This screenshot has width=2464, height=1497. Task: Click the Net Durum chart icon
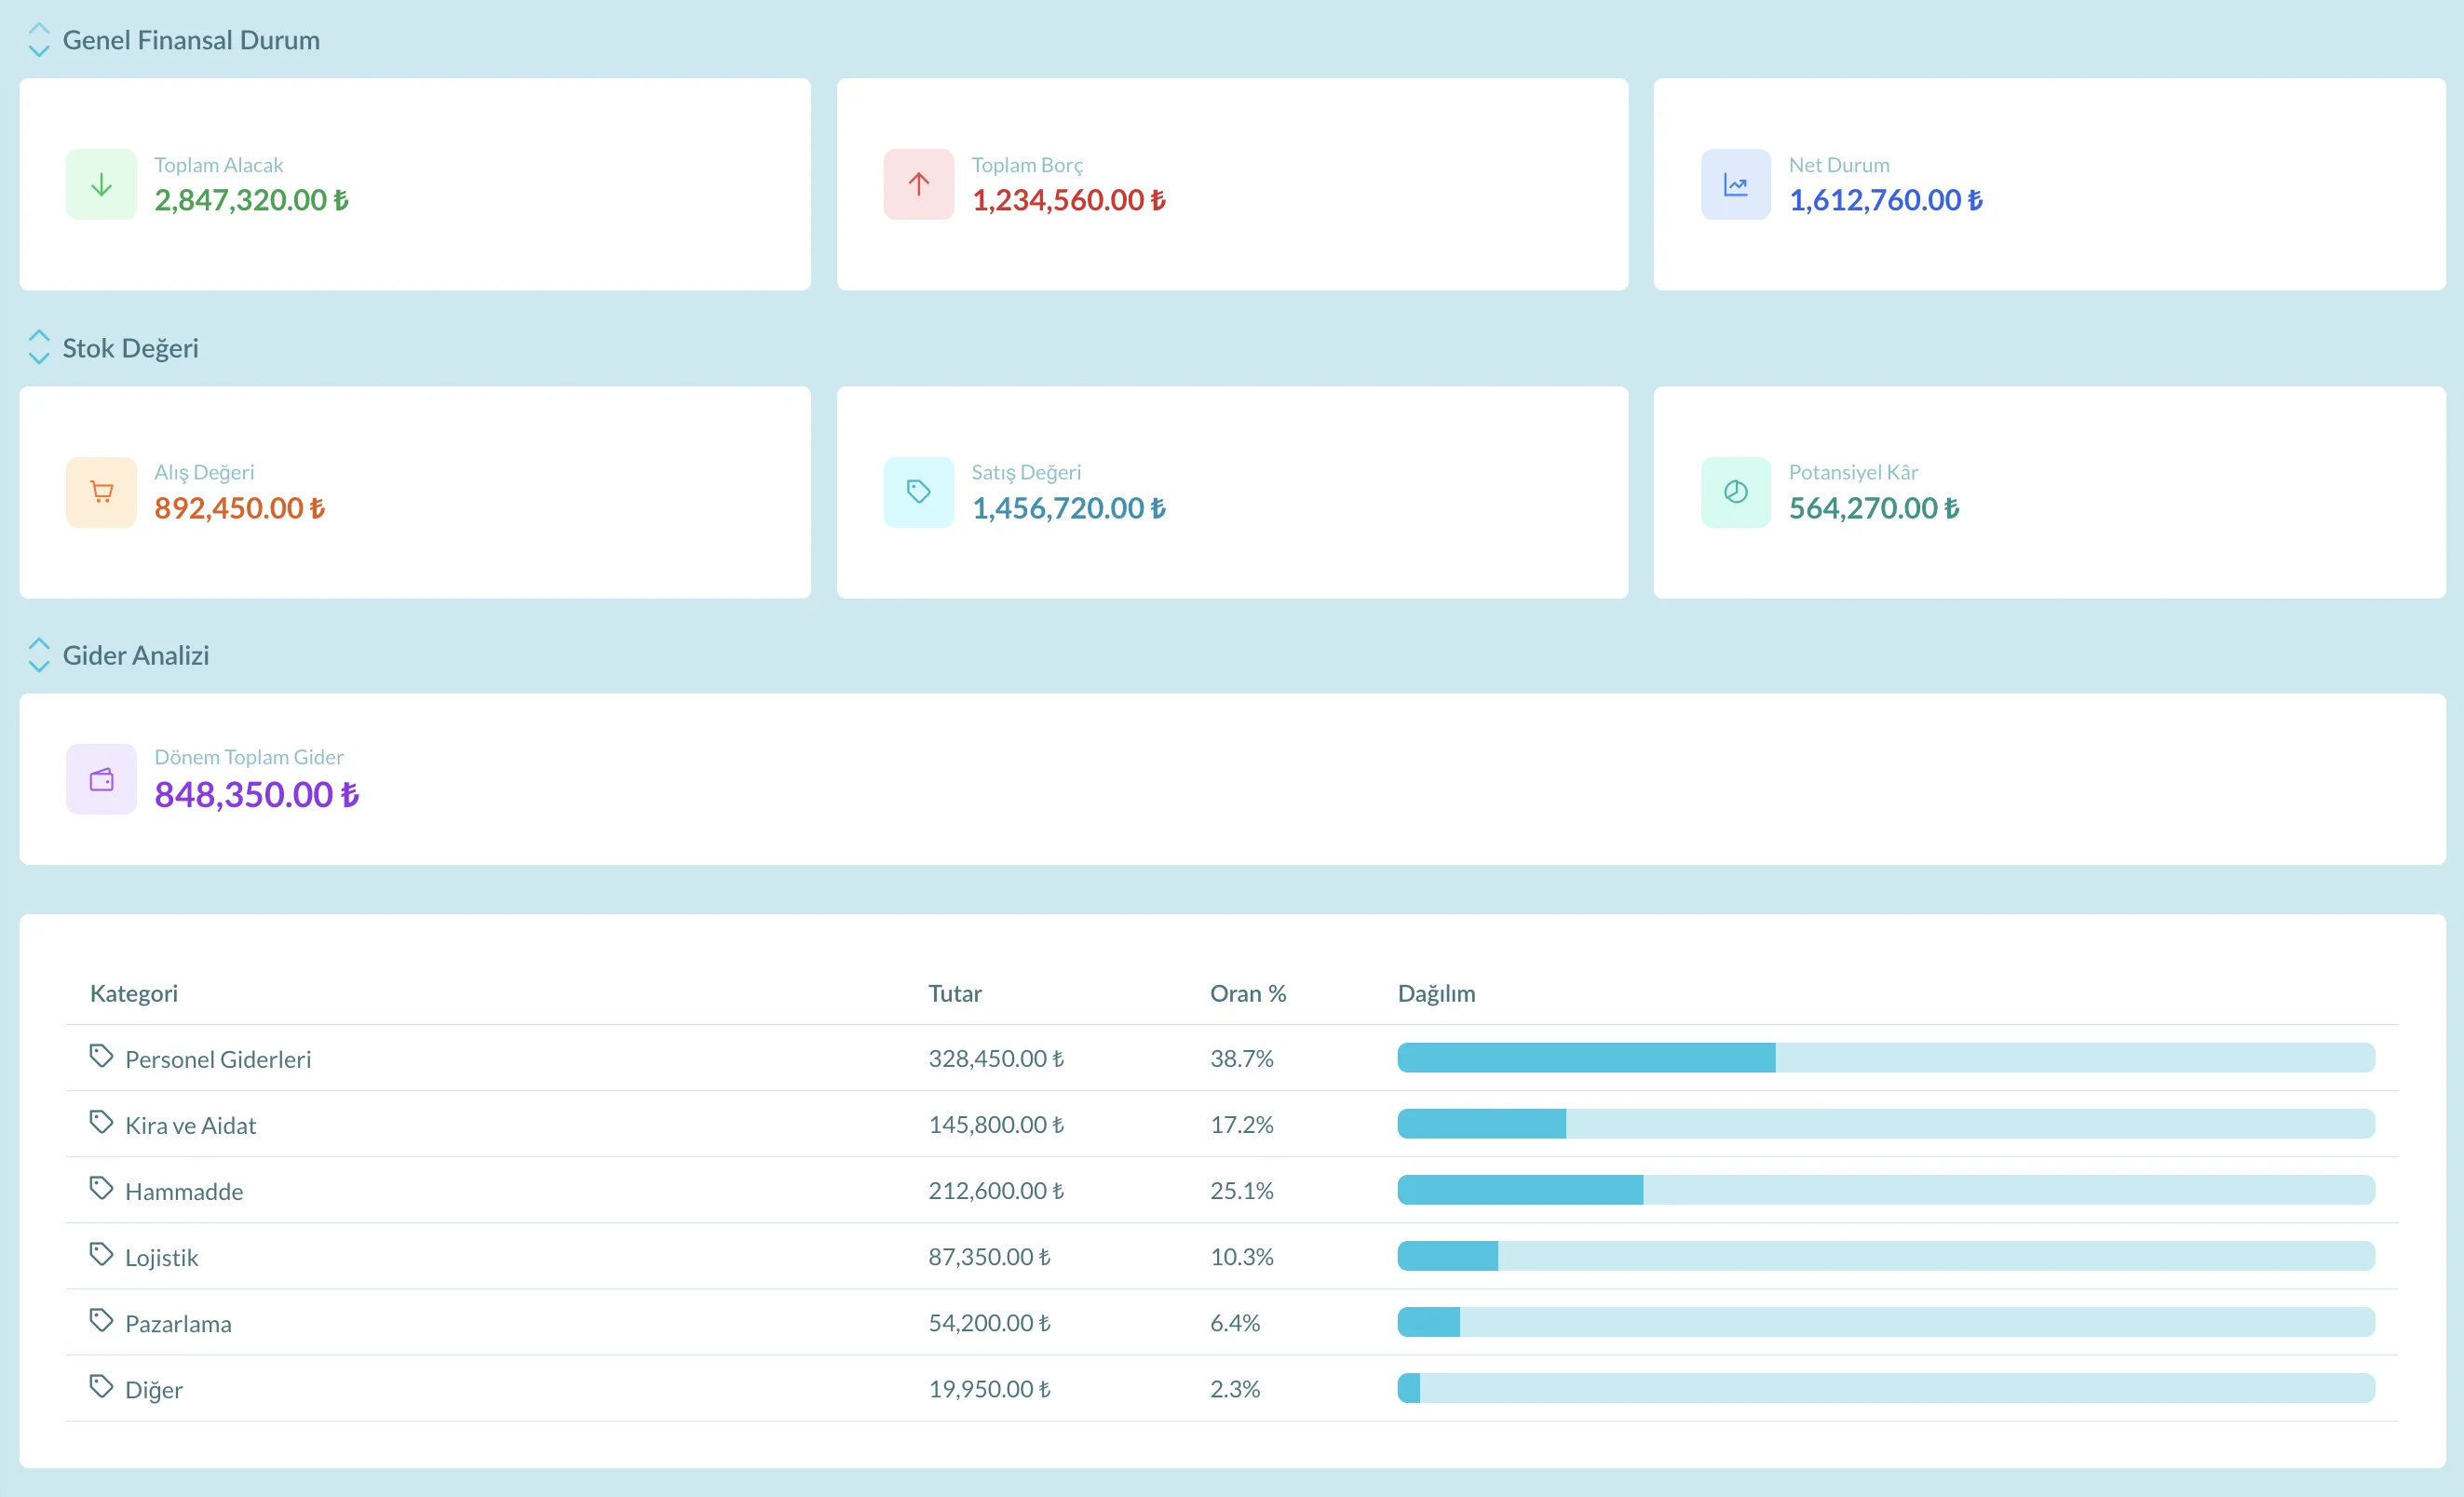1735,184
